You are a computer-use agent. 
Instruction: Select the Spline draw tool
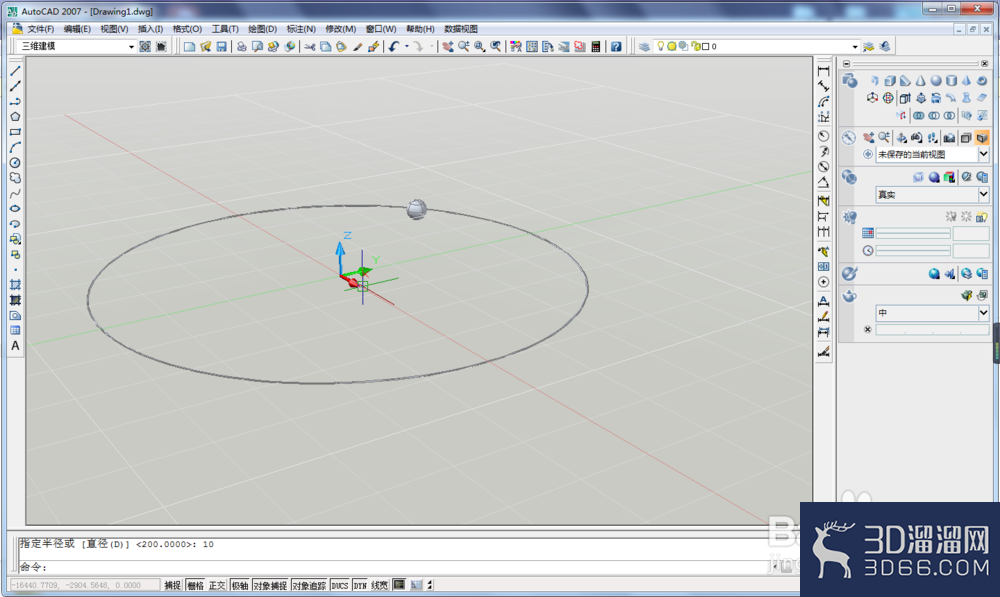coord(15,193)
